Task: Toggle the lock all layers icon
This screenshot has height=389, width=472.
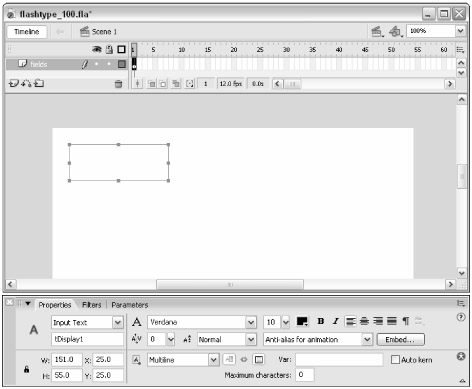Action: click(x=109, y=50)
